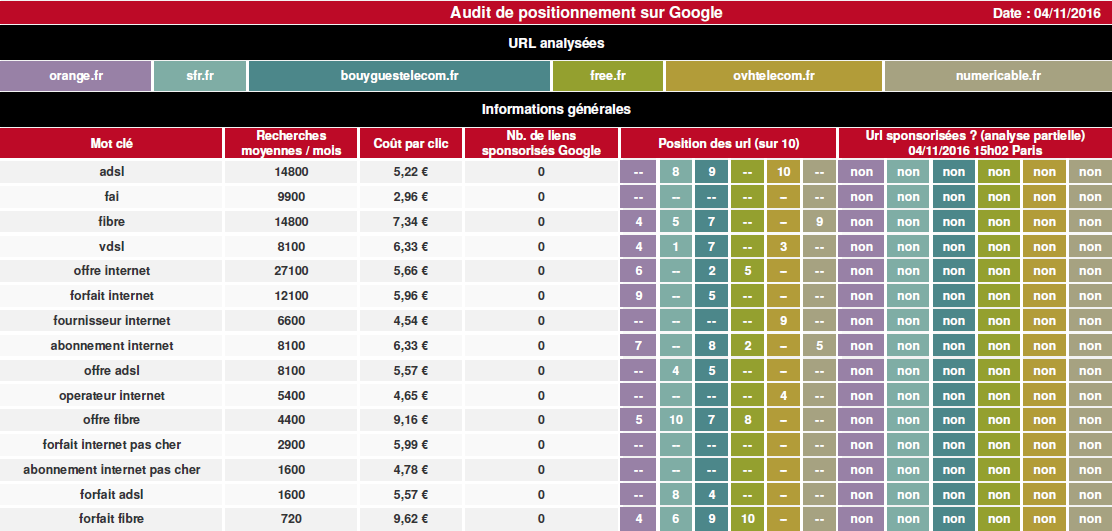Click the 'Date : 04/11/2016' text
Screen dimensions: 1112x531
tap(1048, 13)
